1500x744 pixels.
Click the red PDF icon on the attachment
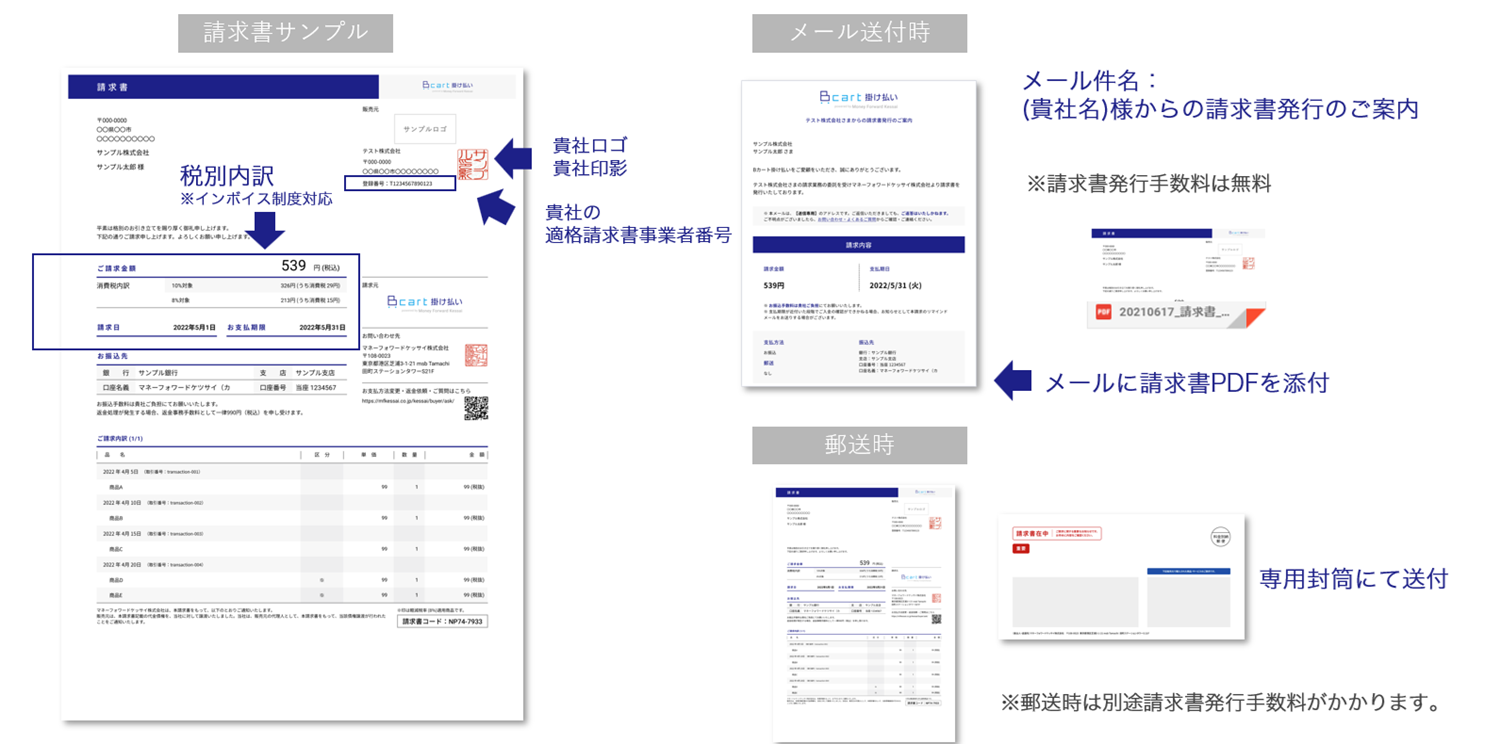point(1104,312)
